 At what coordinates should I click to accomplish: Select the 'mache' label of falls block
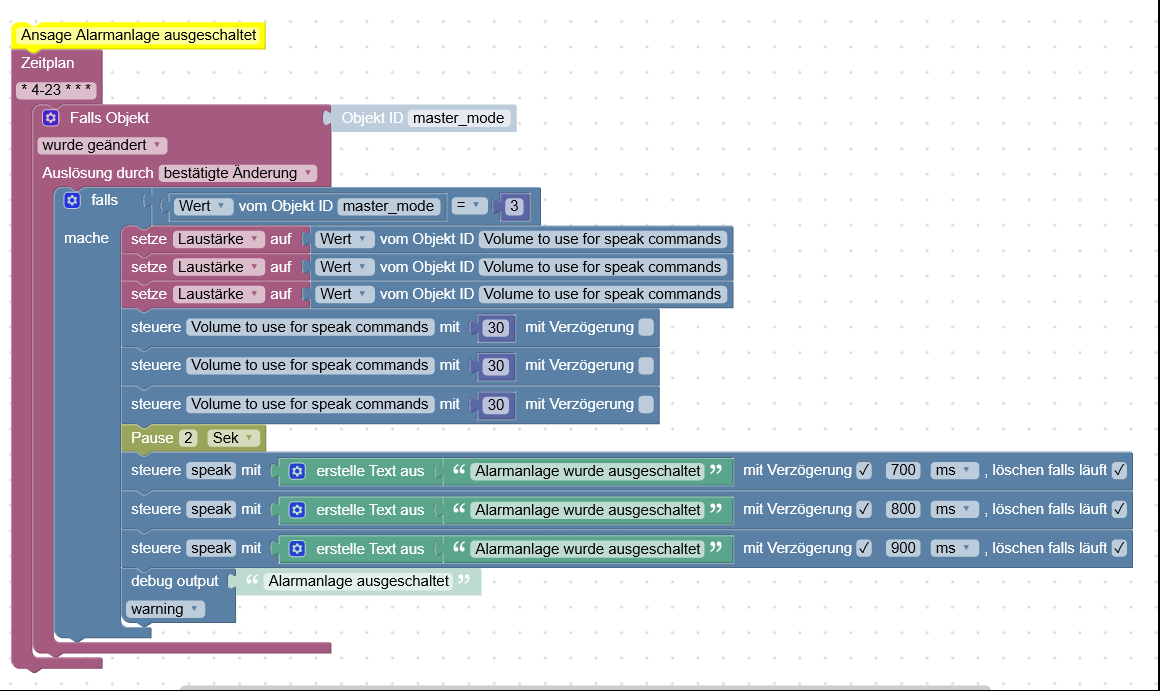coord(86,238)
